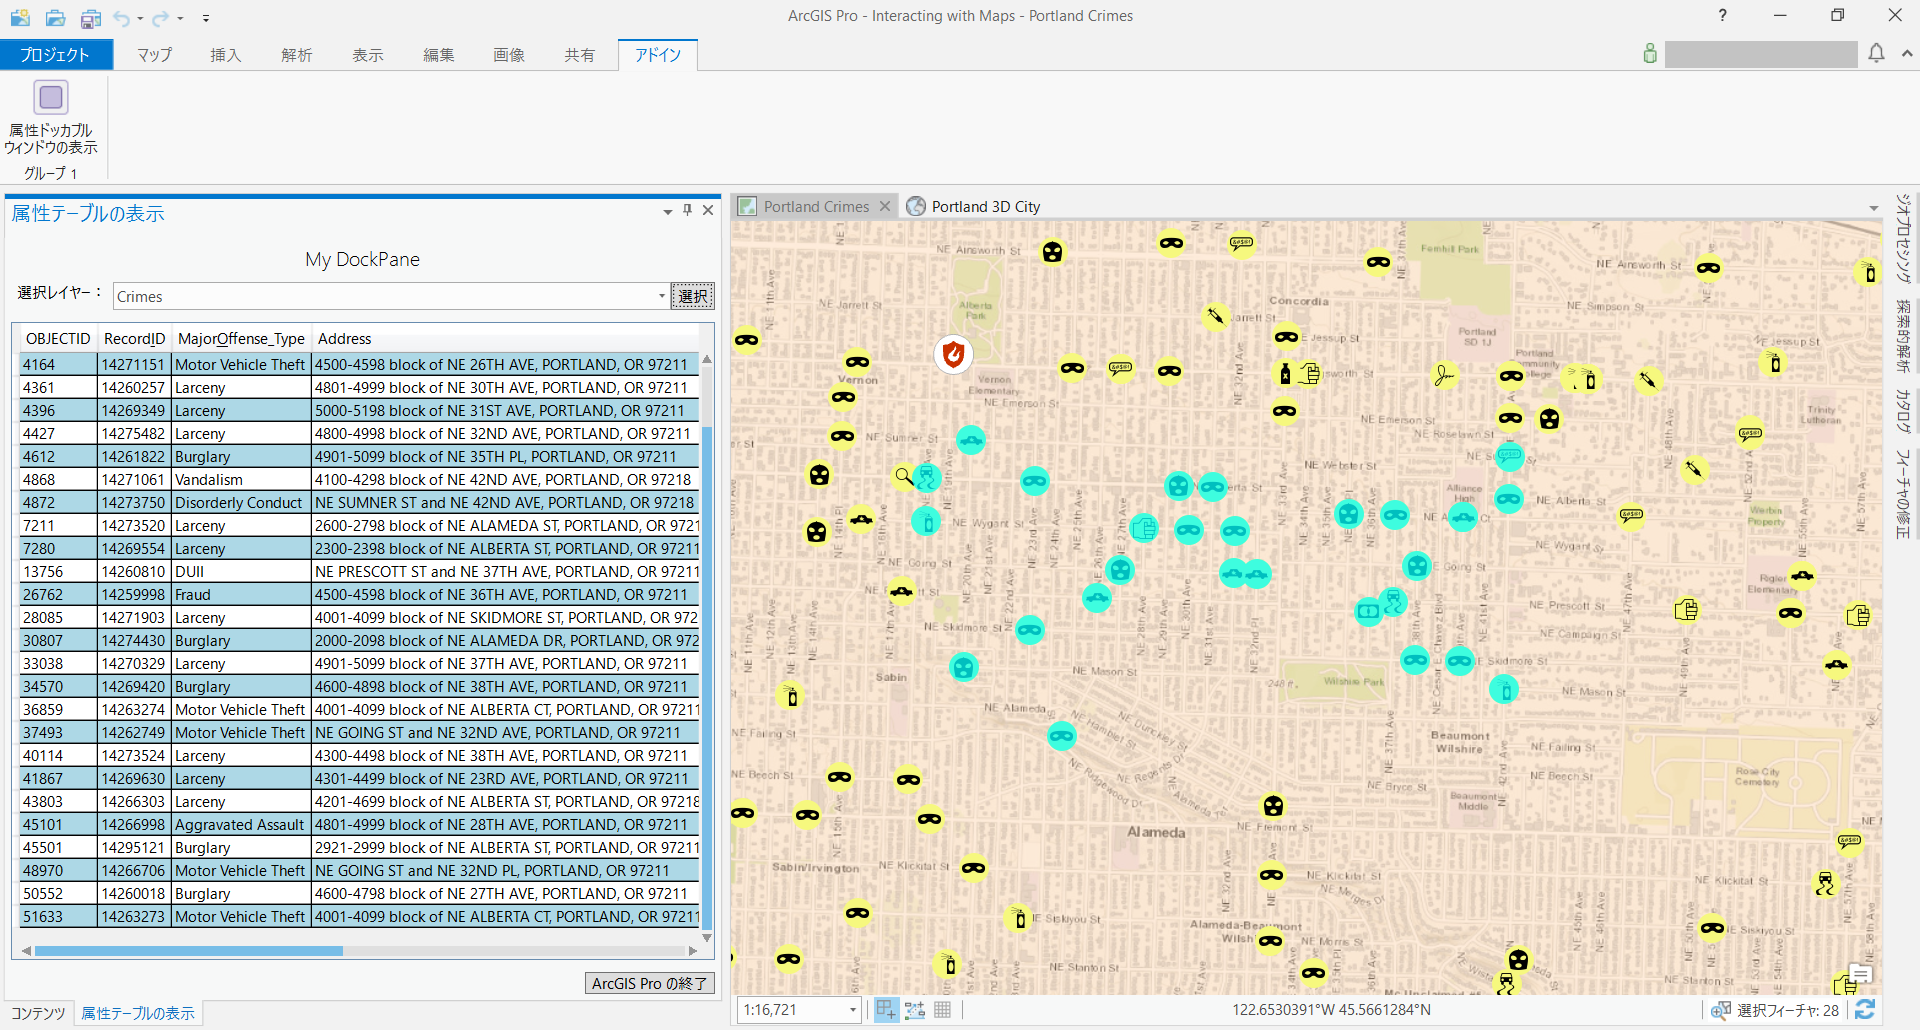Open the ジオプロセシング side panel tab

click(x=1903, y=238)
